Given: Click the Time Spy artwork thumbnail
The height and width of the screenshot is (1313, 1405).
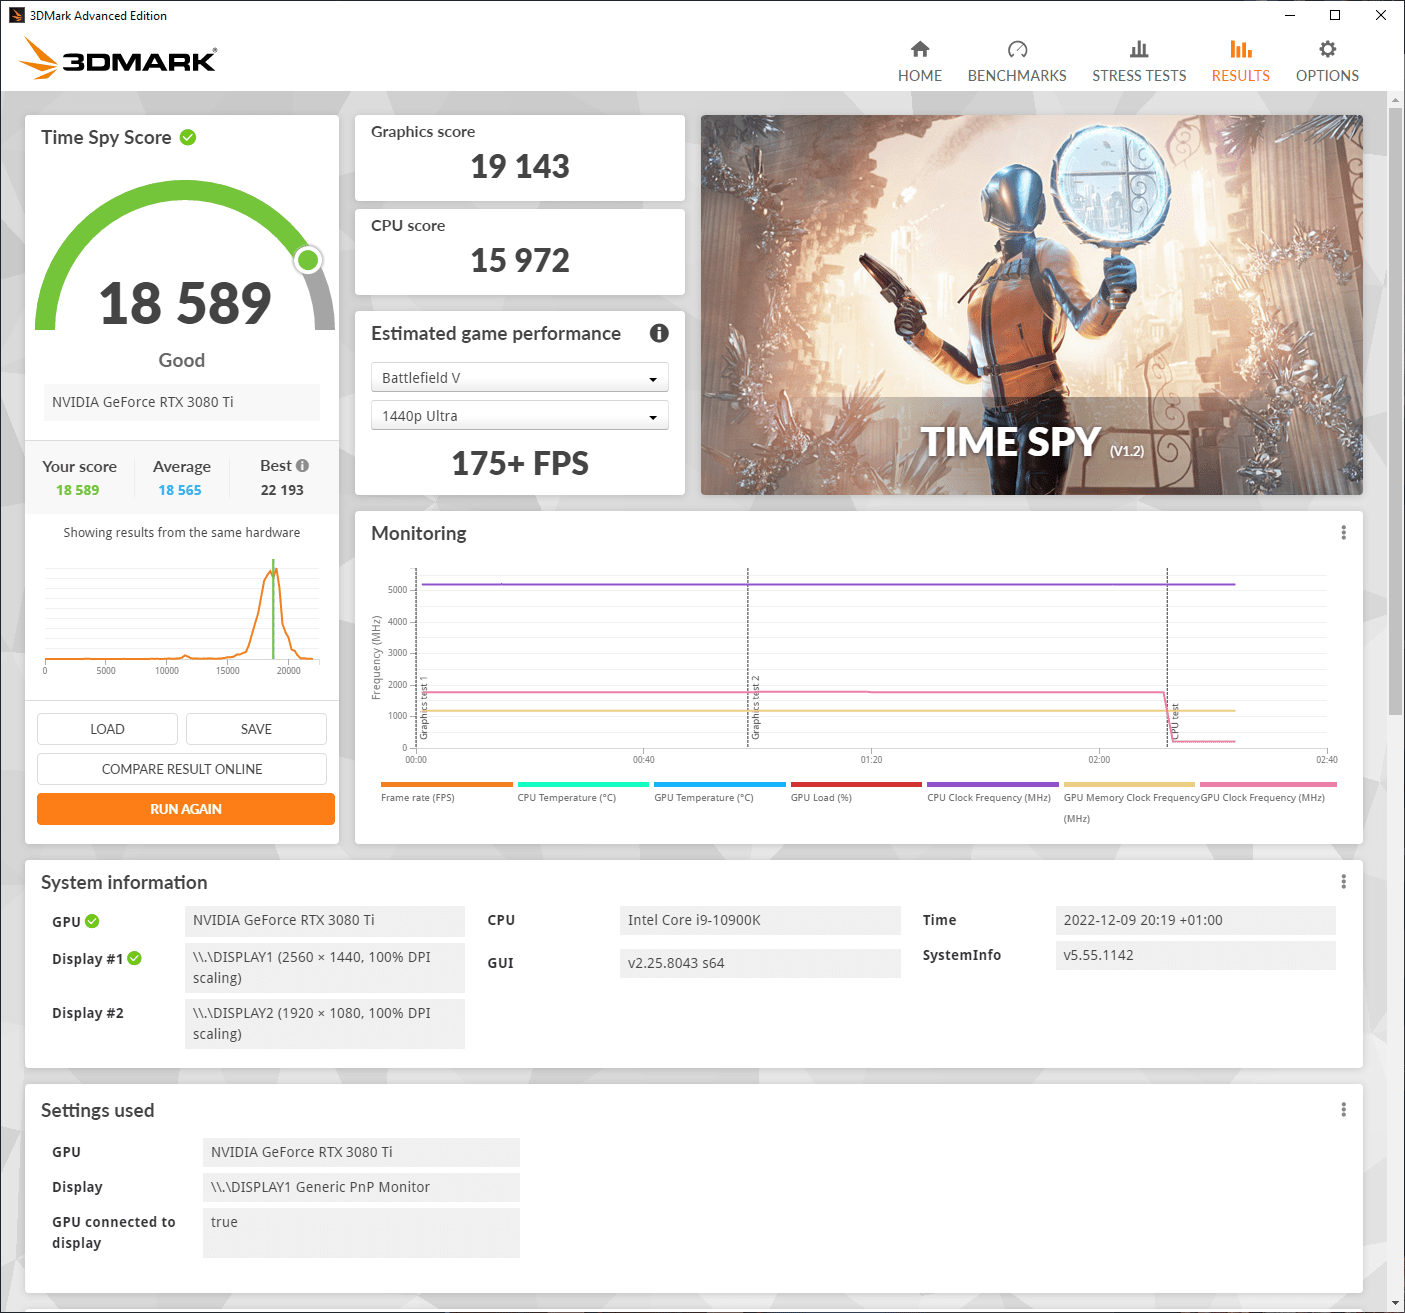Looking at the screenshot, I should [x=1031, y=305].
